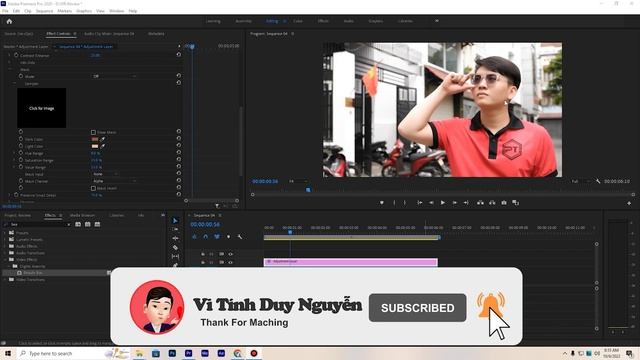Select the Razor tool
Screen dimensions: 640x360
pyautogui.click(x=175, y=247)
